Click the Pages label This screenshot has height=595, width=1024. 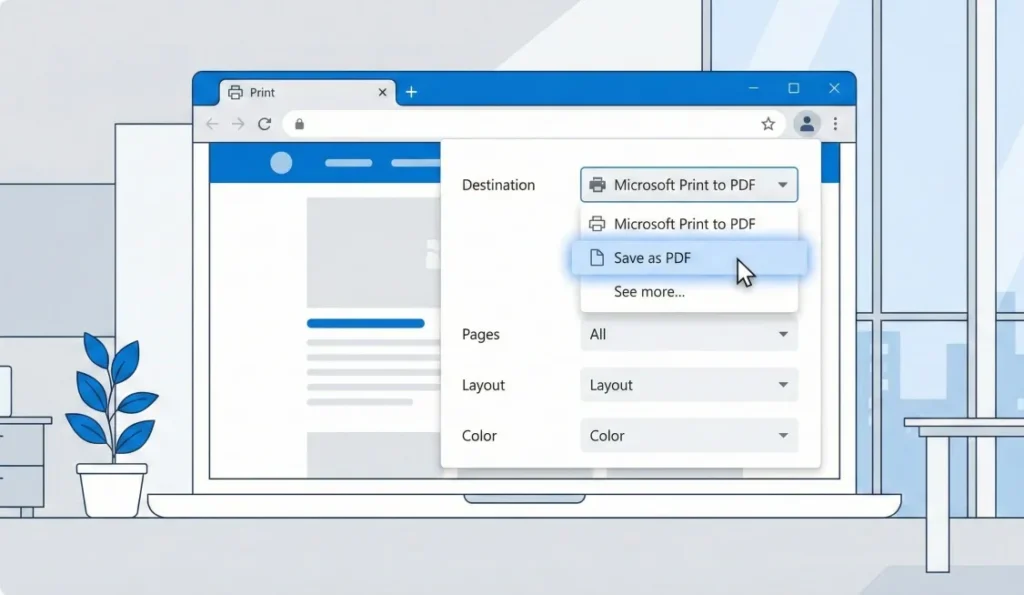click(x=481, y=334)
